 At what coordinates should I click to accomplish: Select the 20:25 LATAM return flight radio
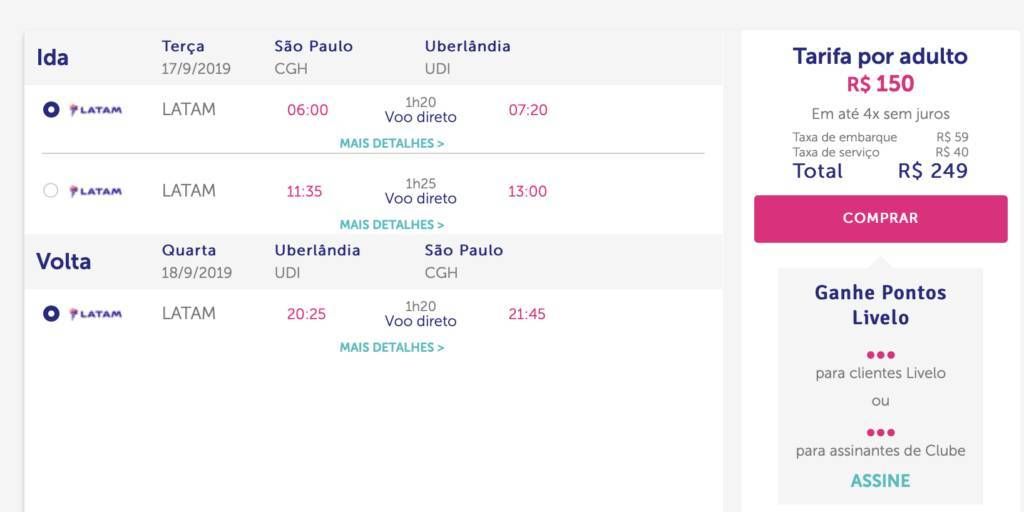point(51,314)
